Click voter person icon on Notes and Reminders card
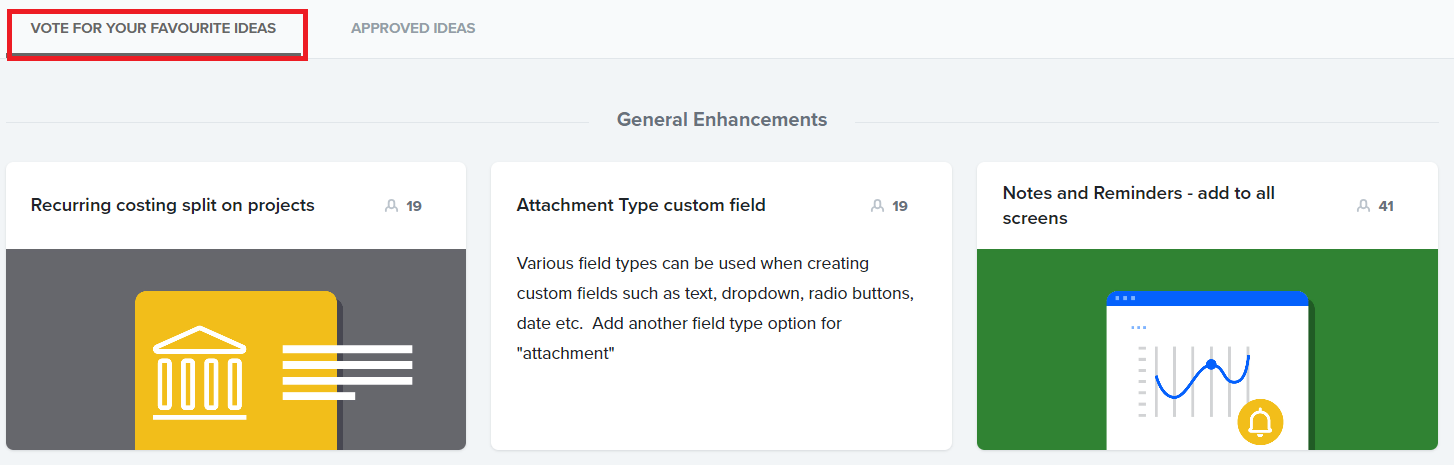The width and height of the screenshot is (1454, 465). pos(1363,206)
